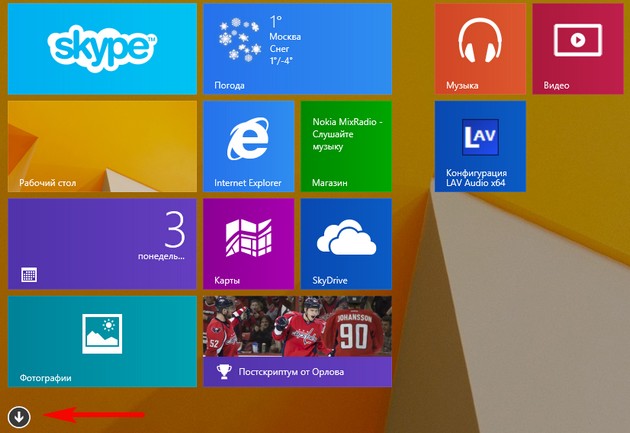Open the Карты maps tile

coord(249,244)
